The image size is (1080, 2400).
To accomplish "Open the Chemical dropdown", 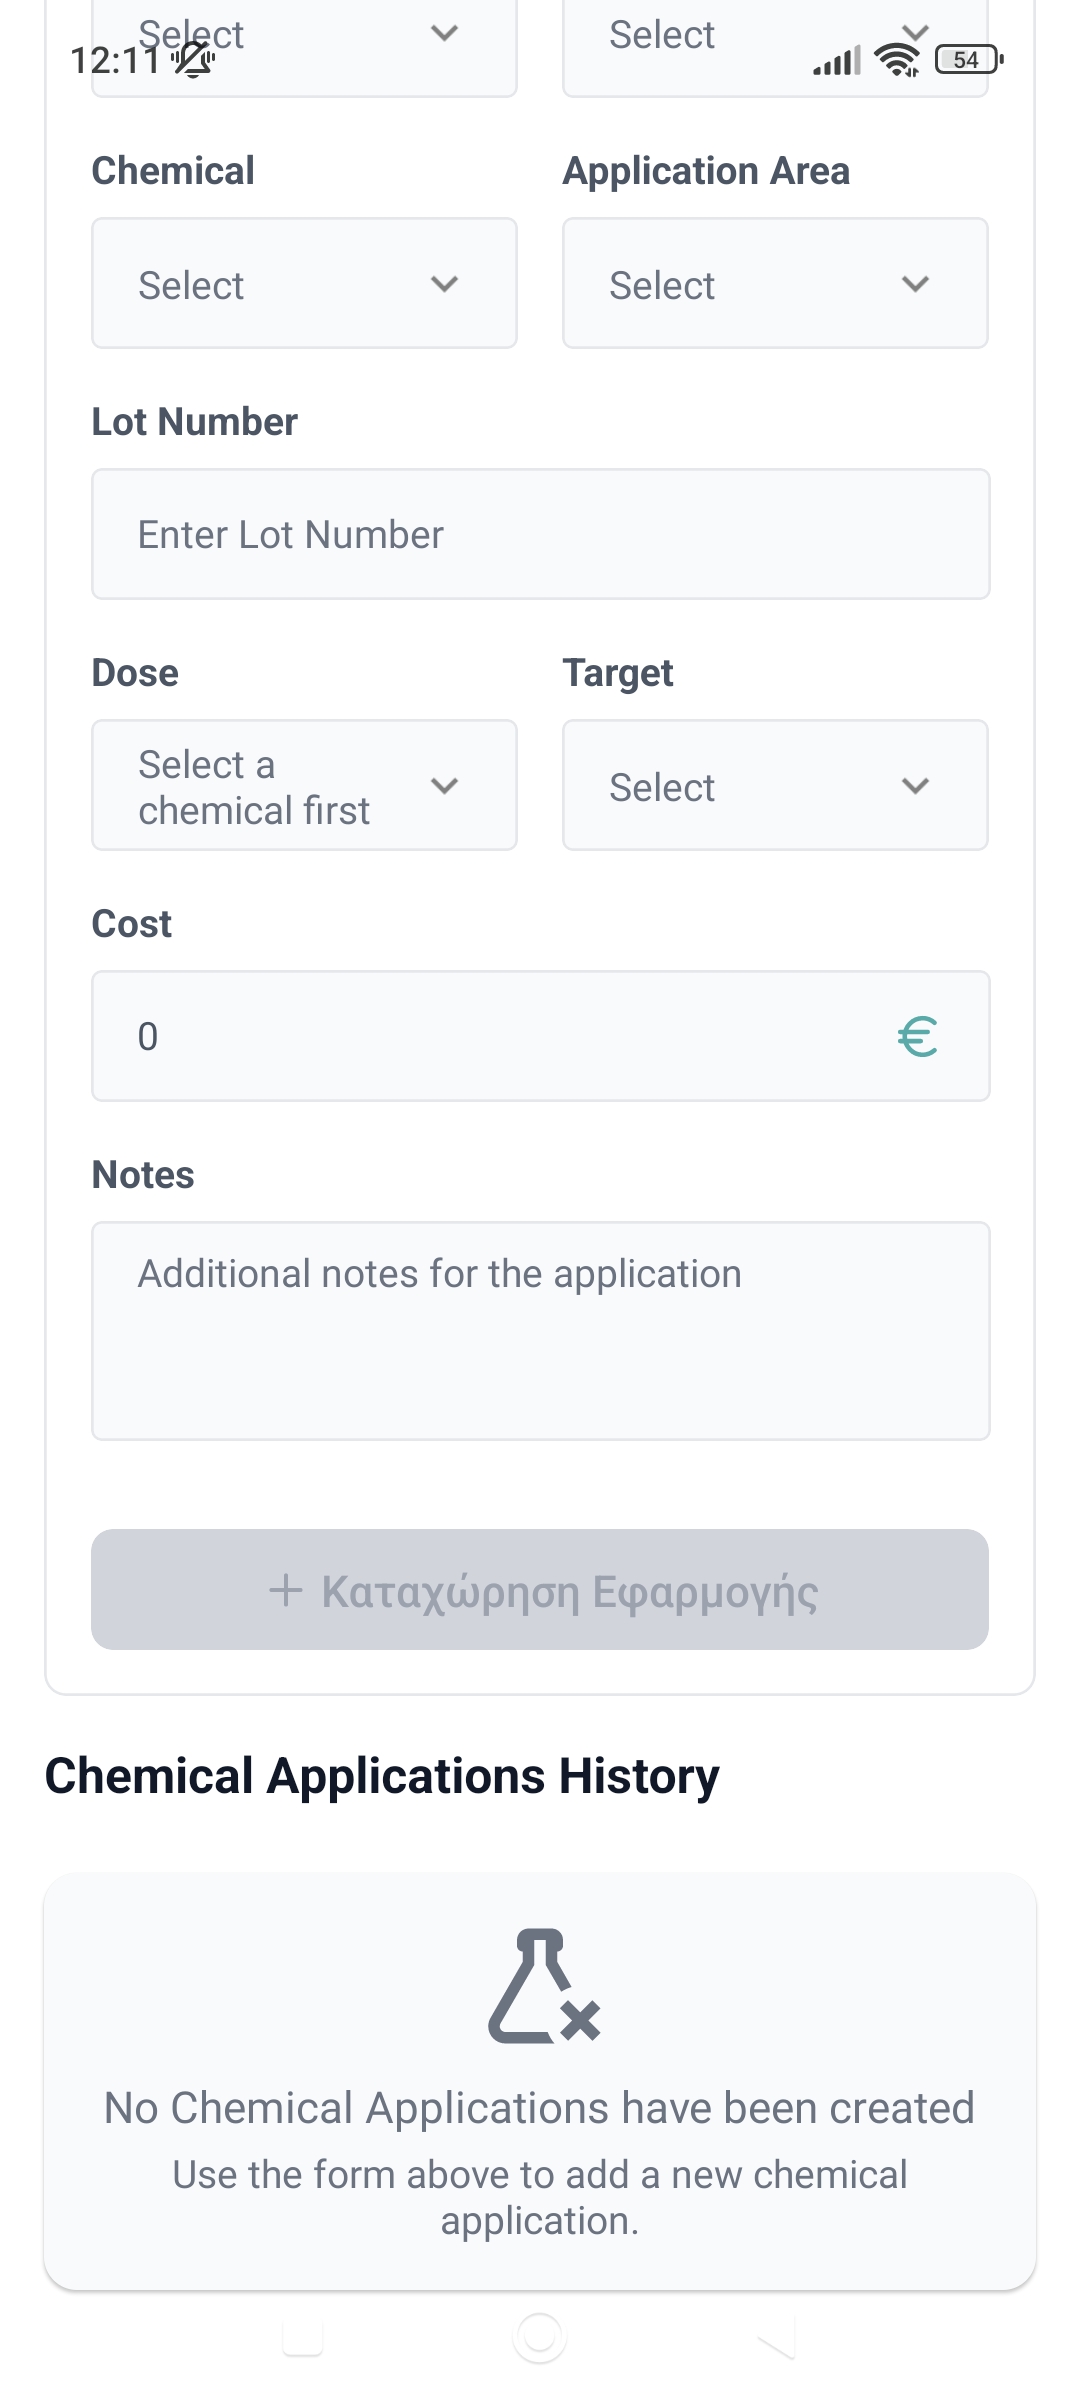I will 304,284.
